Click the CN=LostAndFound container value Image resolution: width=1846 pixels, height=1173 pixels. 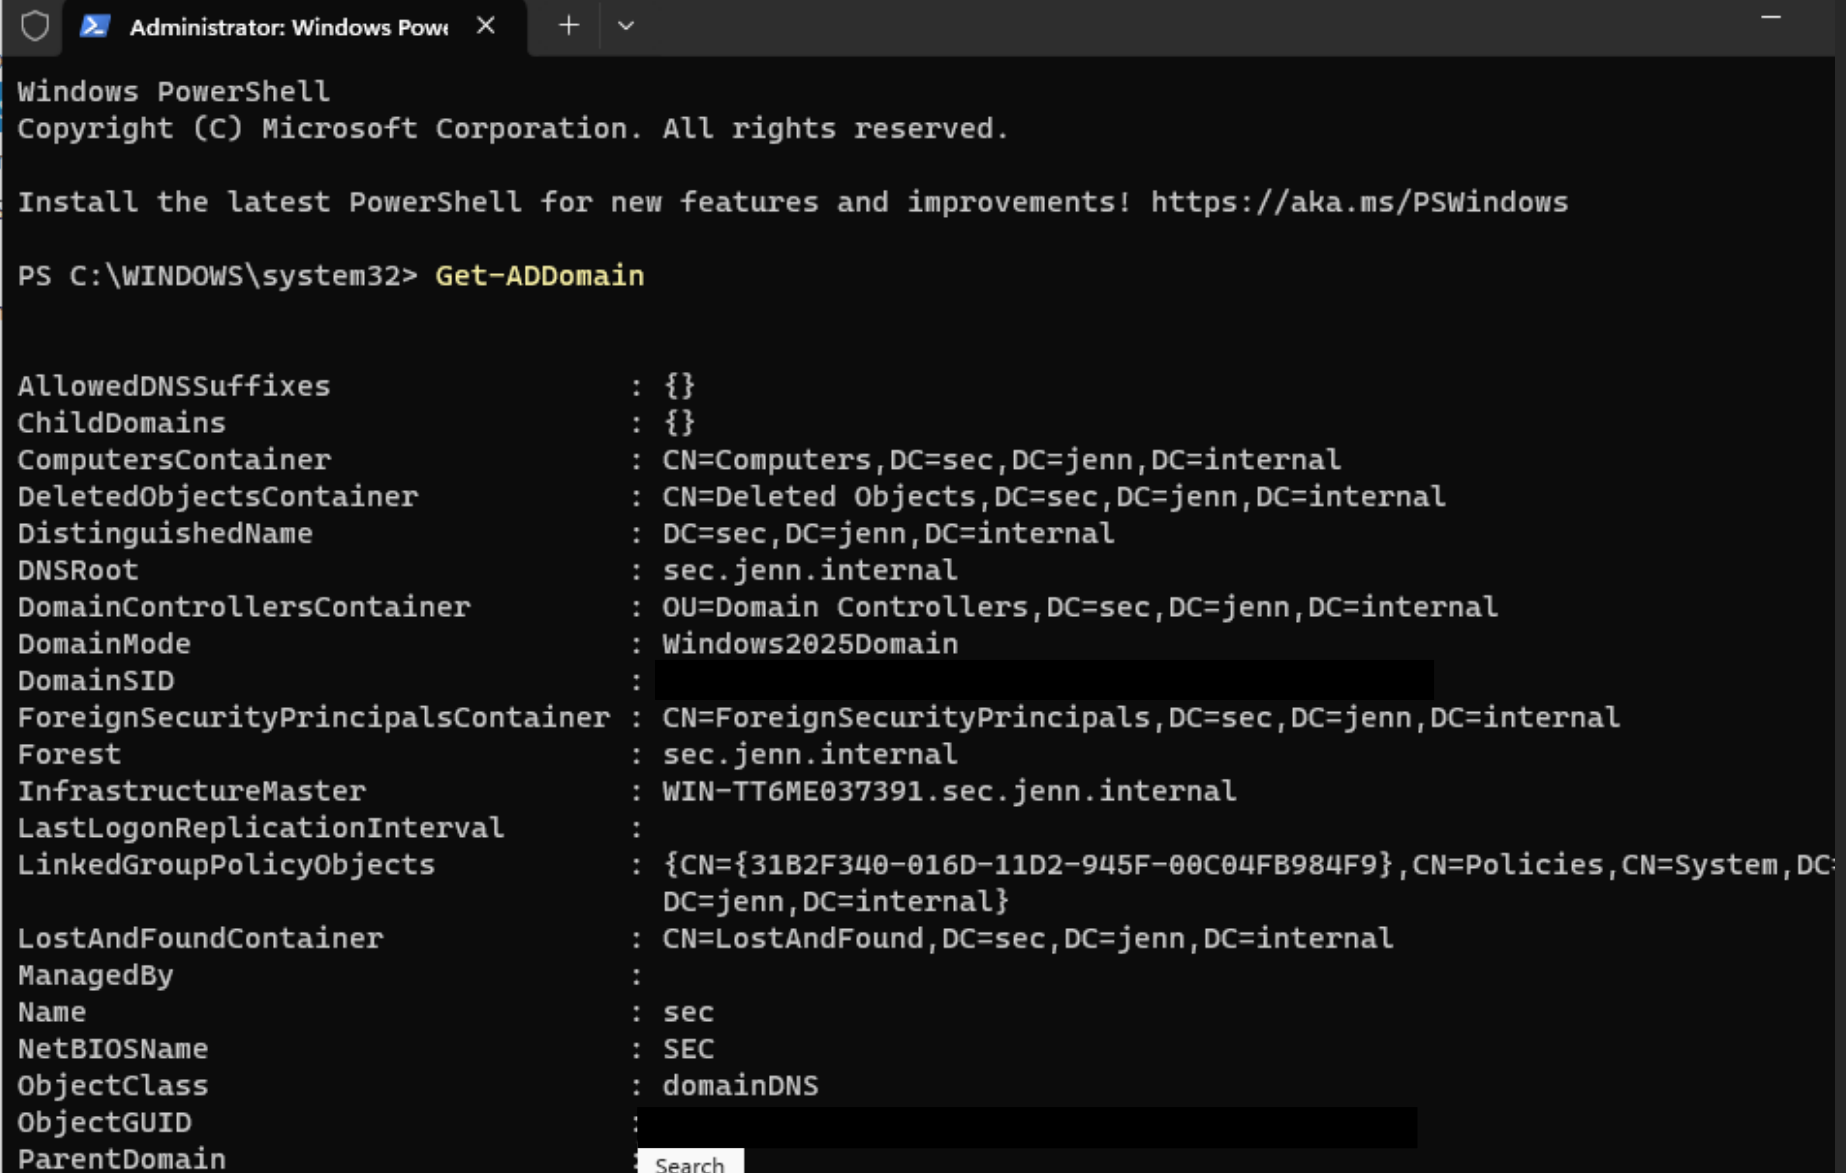point(1027,939)
